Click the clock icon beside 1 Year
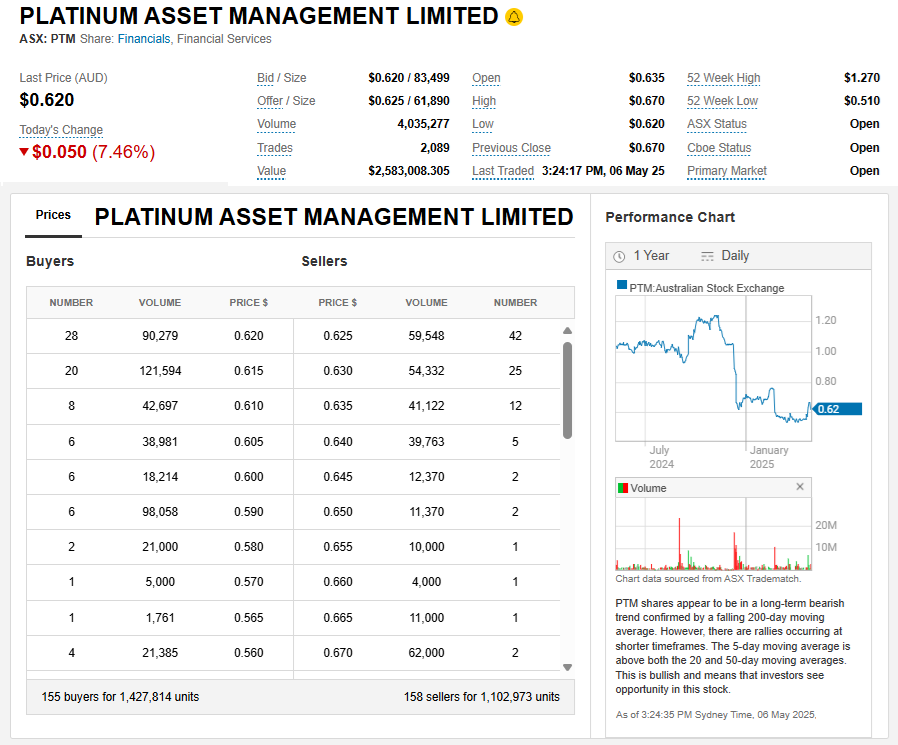This screenshot has width=898, height=745. pos(619,256)
